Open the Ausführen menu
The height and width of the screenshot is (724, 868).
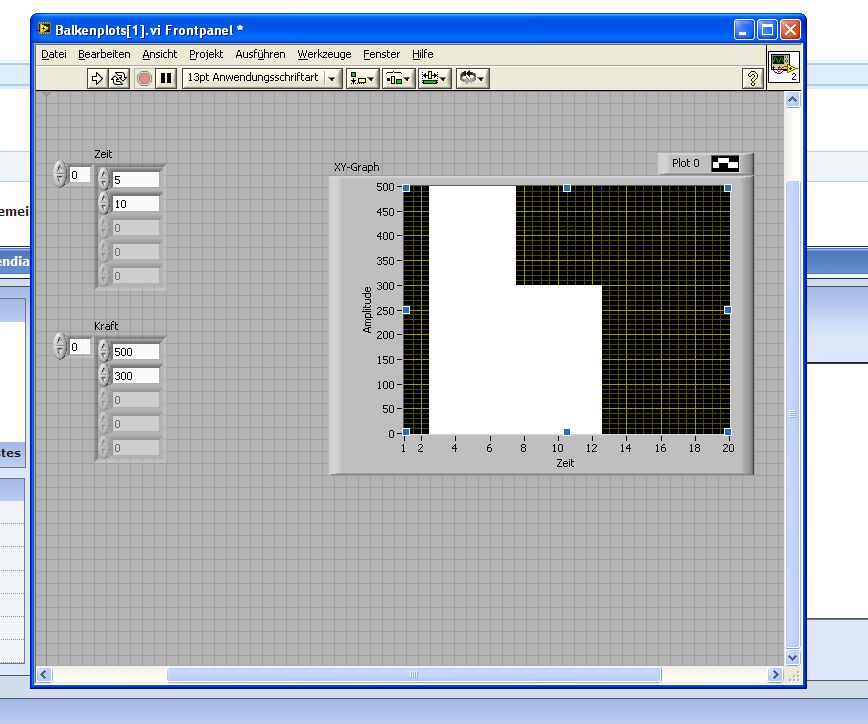click(x=260, y=54)
